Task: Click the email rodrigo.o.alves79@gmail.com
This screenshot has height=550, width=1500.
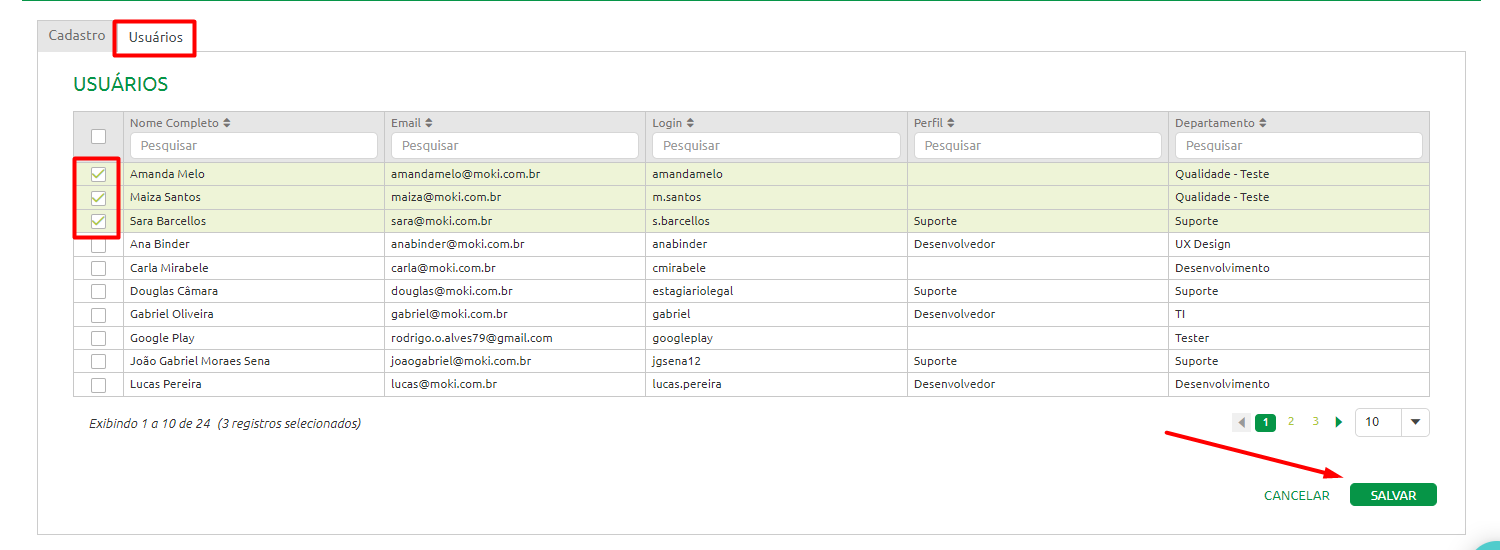Action: [x=472, y=338]
